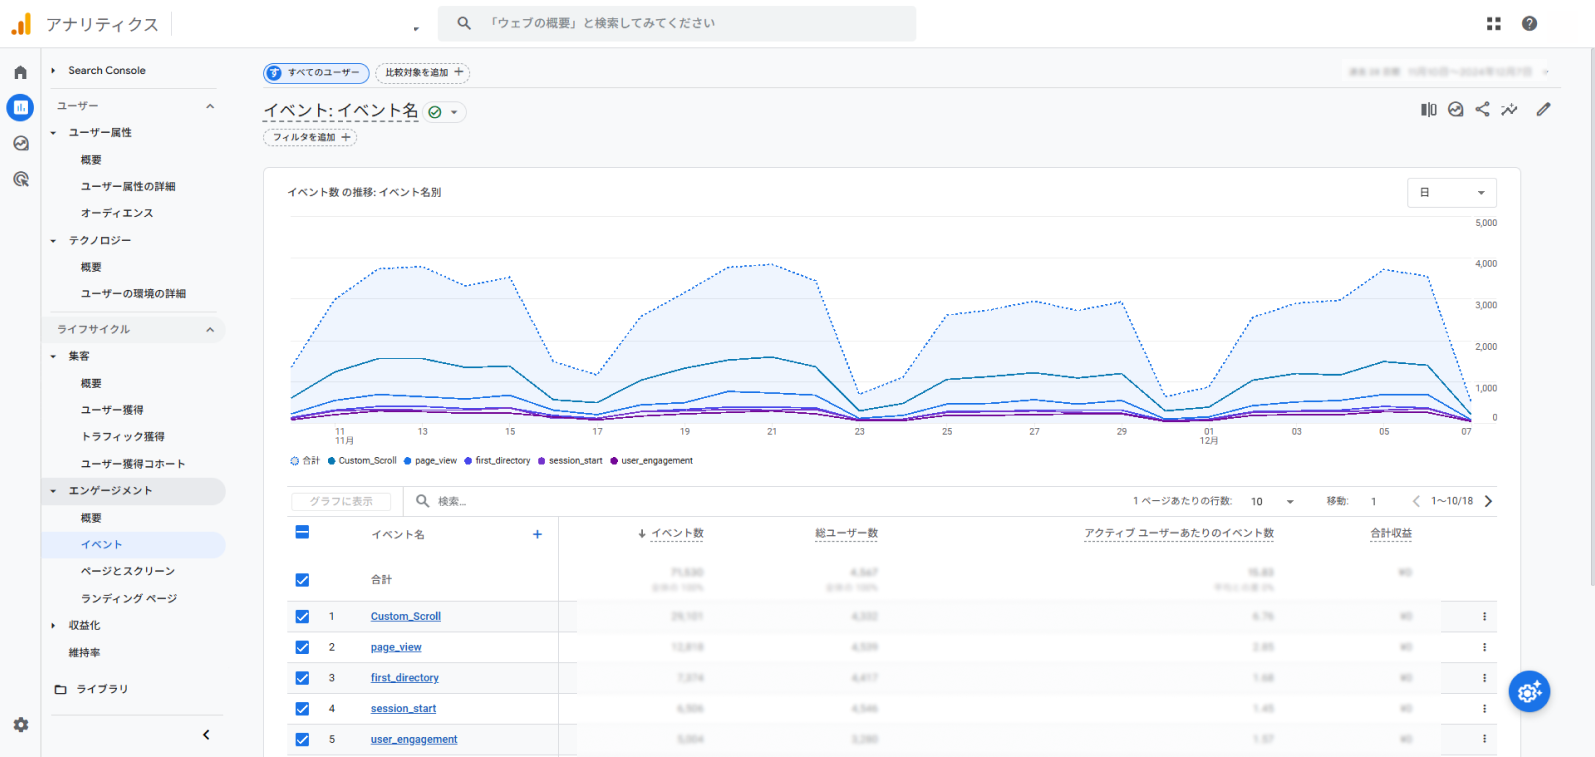Uncheck the Custom_Scroll row checkbox

[x=302, y=617]
